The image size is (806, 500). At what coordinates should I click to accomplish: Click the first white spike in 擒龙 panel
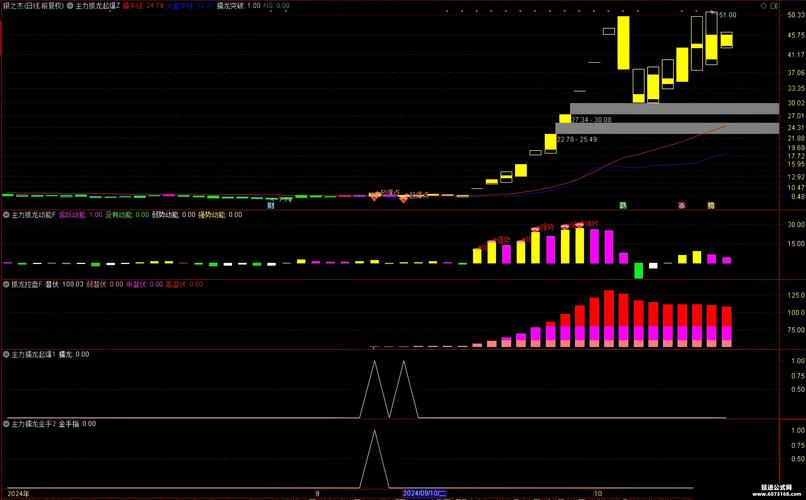374,389
